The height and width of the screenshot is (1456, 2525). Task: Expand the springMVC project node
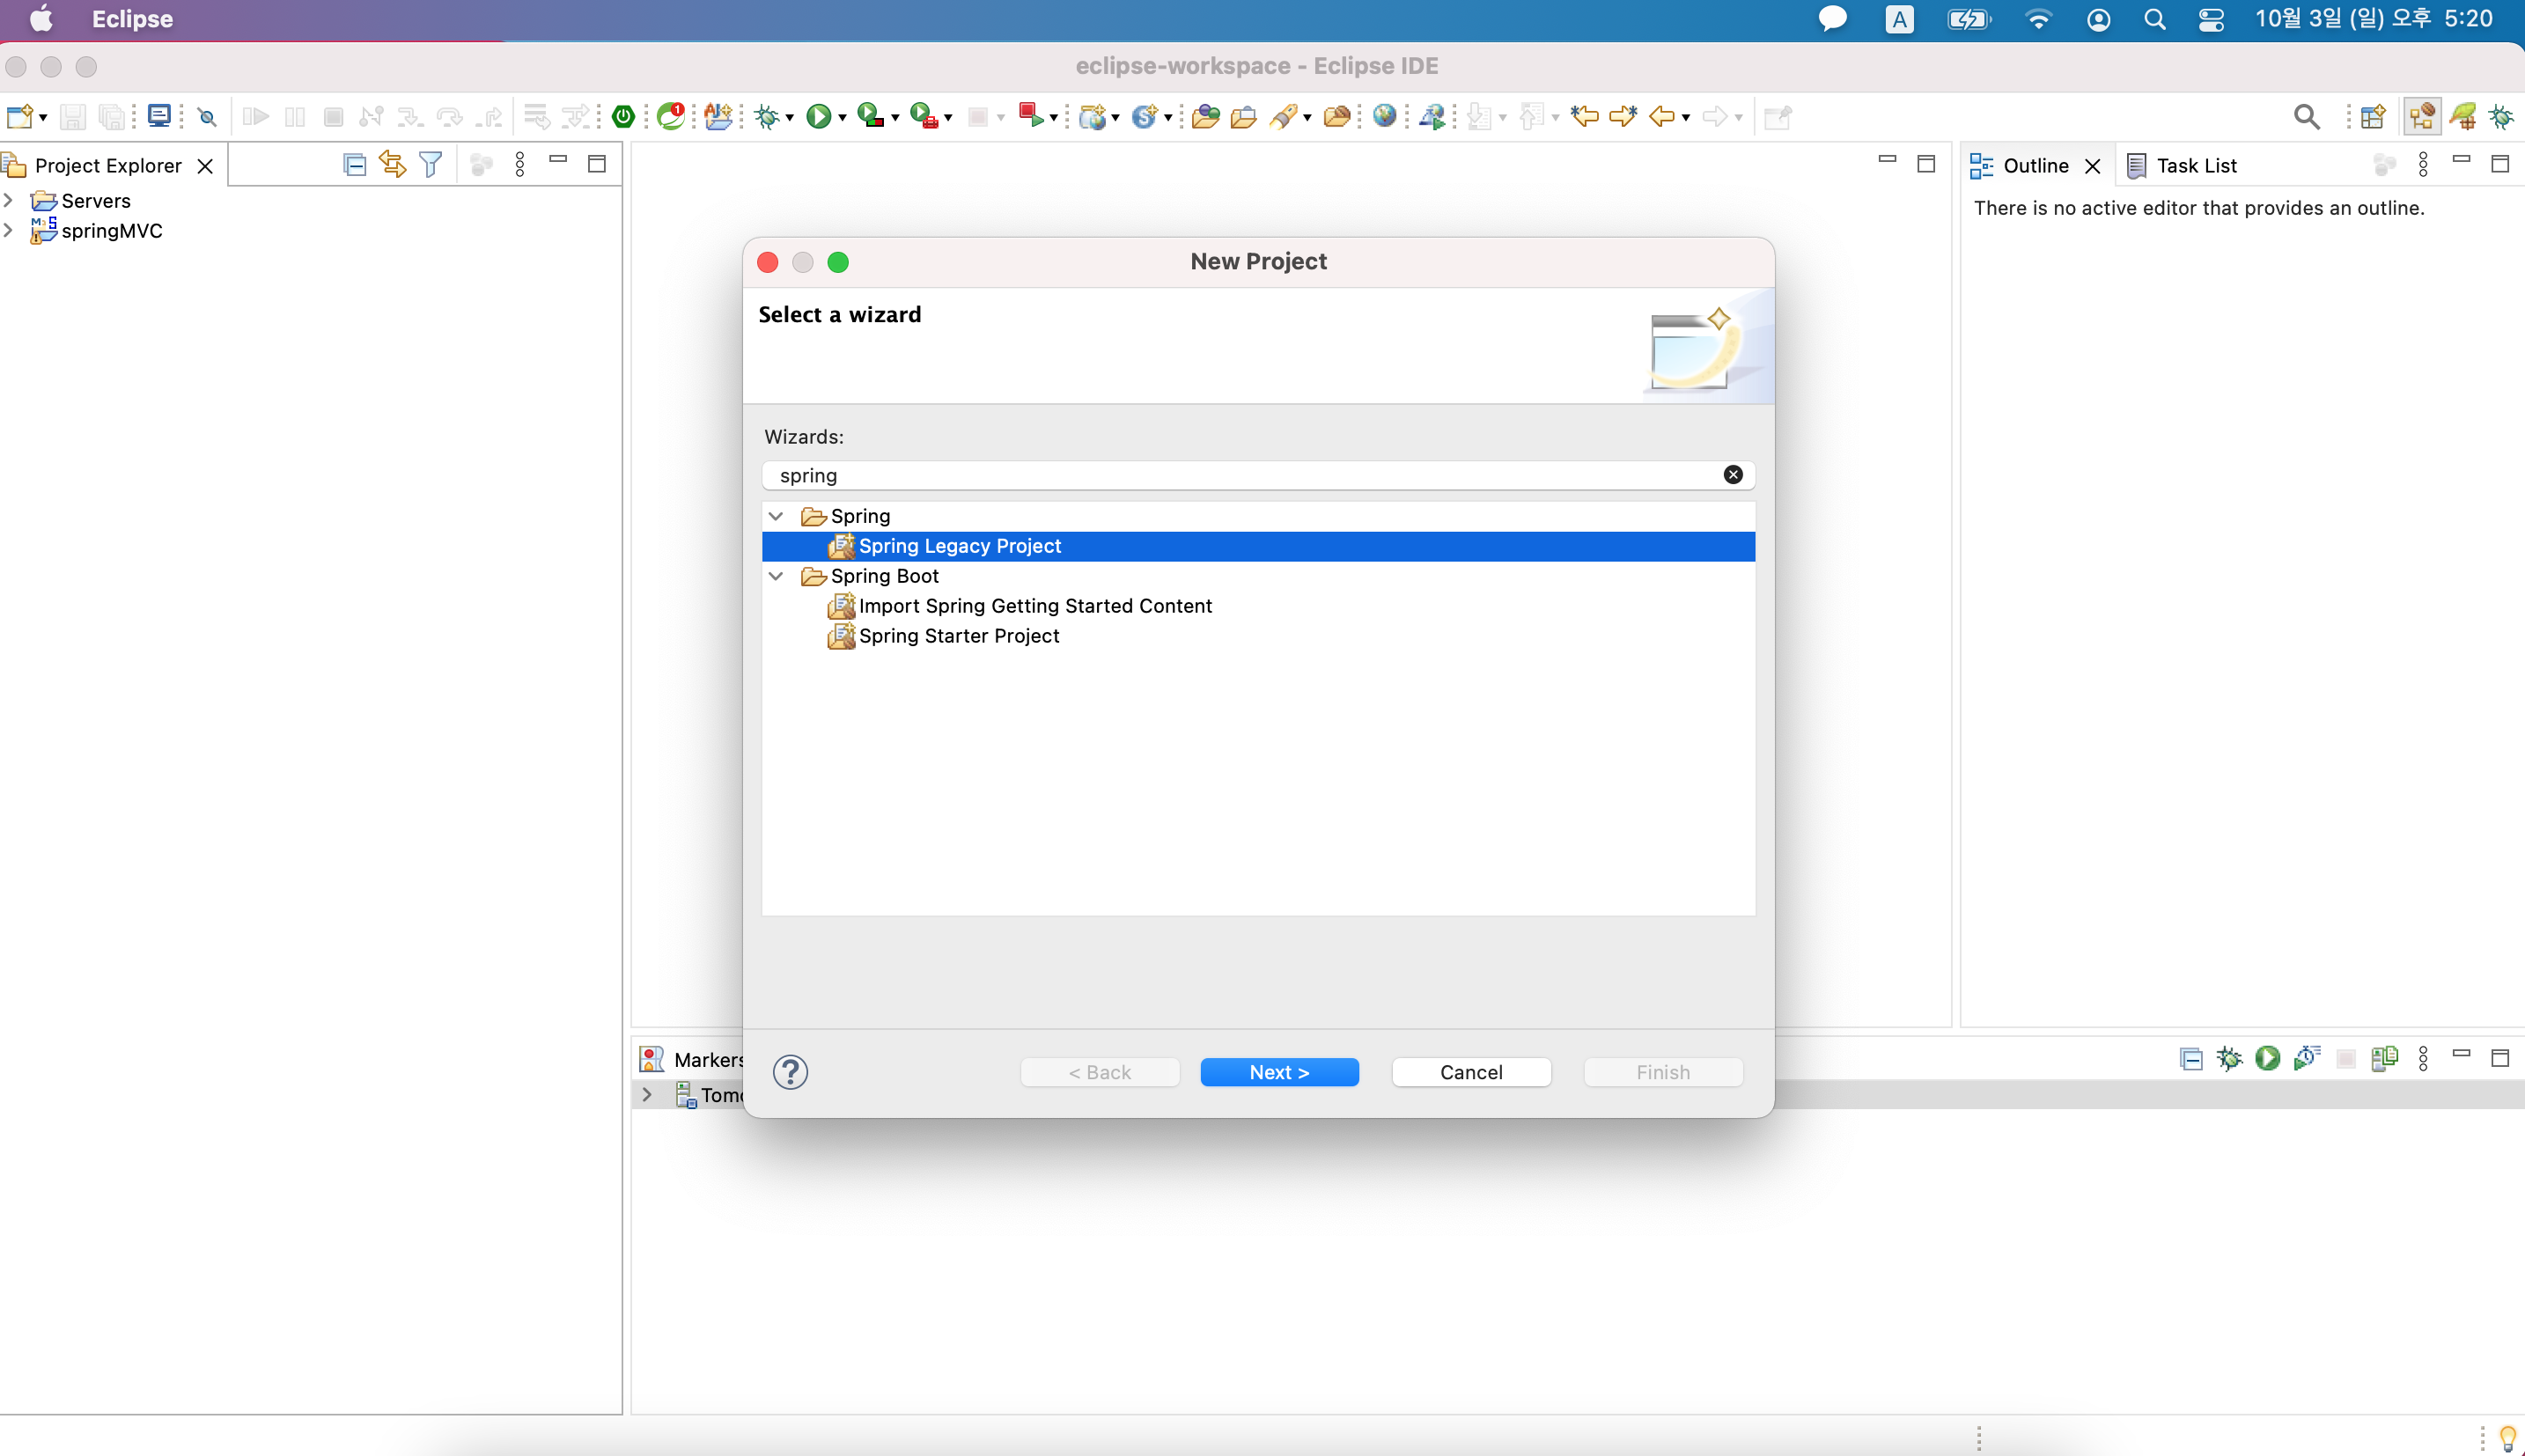[x=9, y=231]
